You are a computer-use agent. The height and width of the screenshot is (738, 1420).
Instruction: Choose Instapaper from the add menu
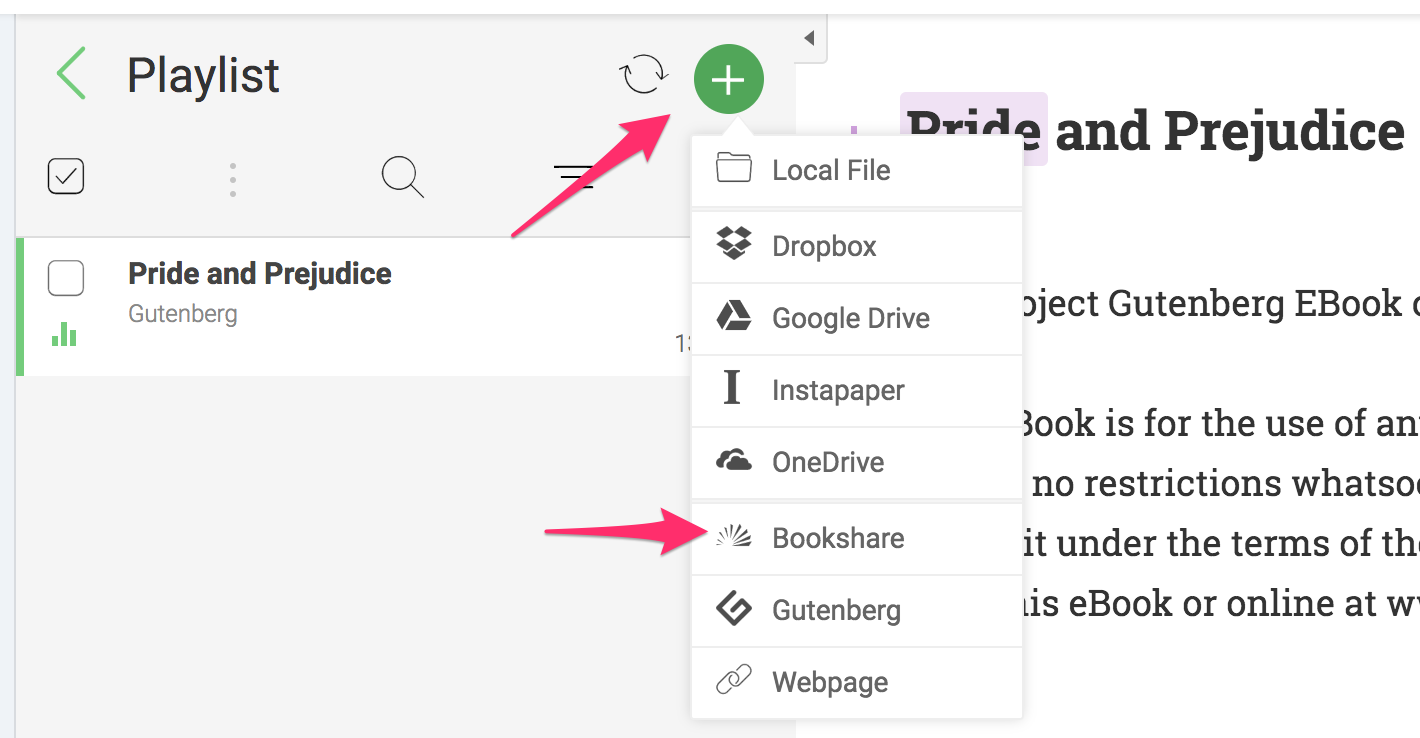[857, 390]
